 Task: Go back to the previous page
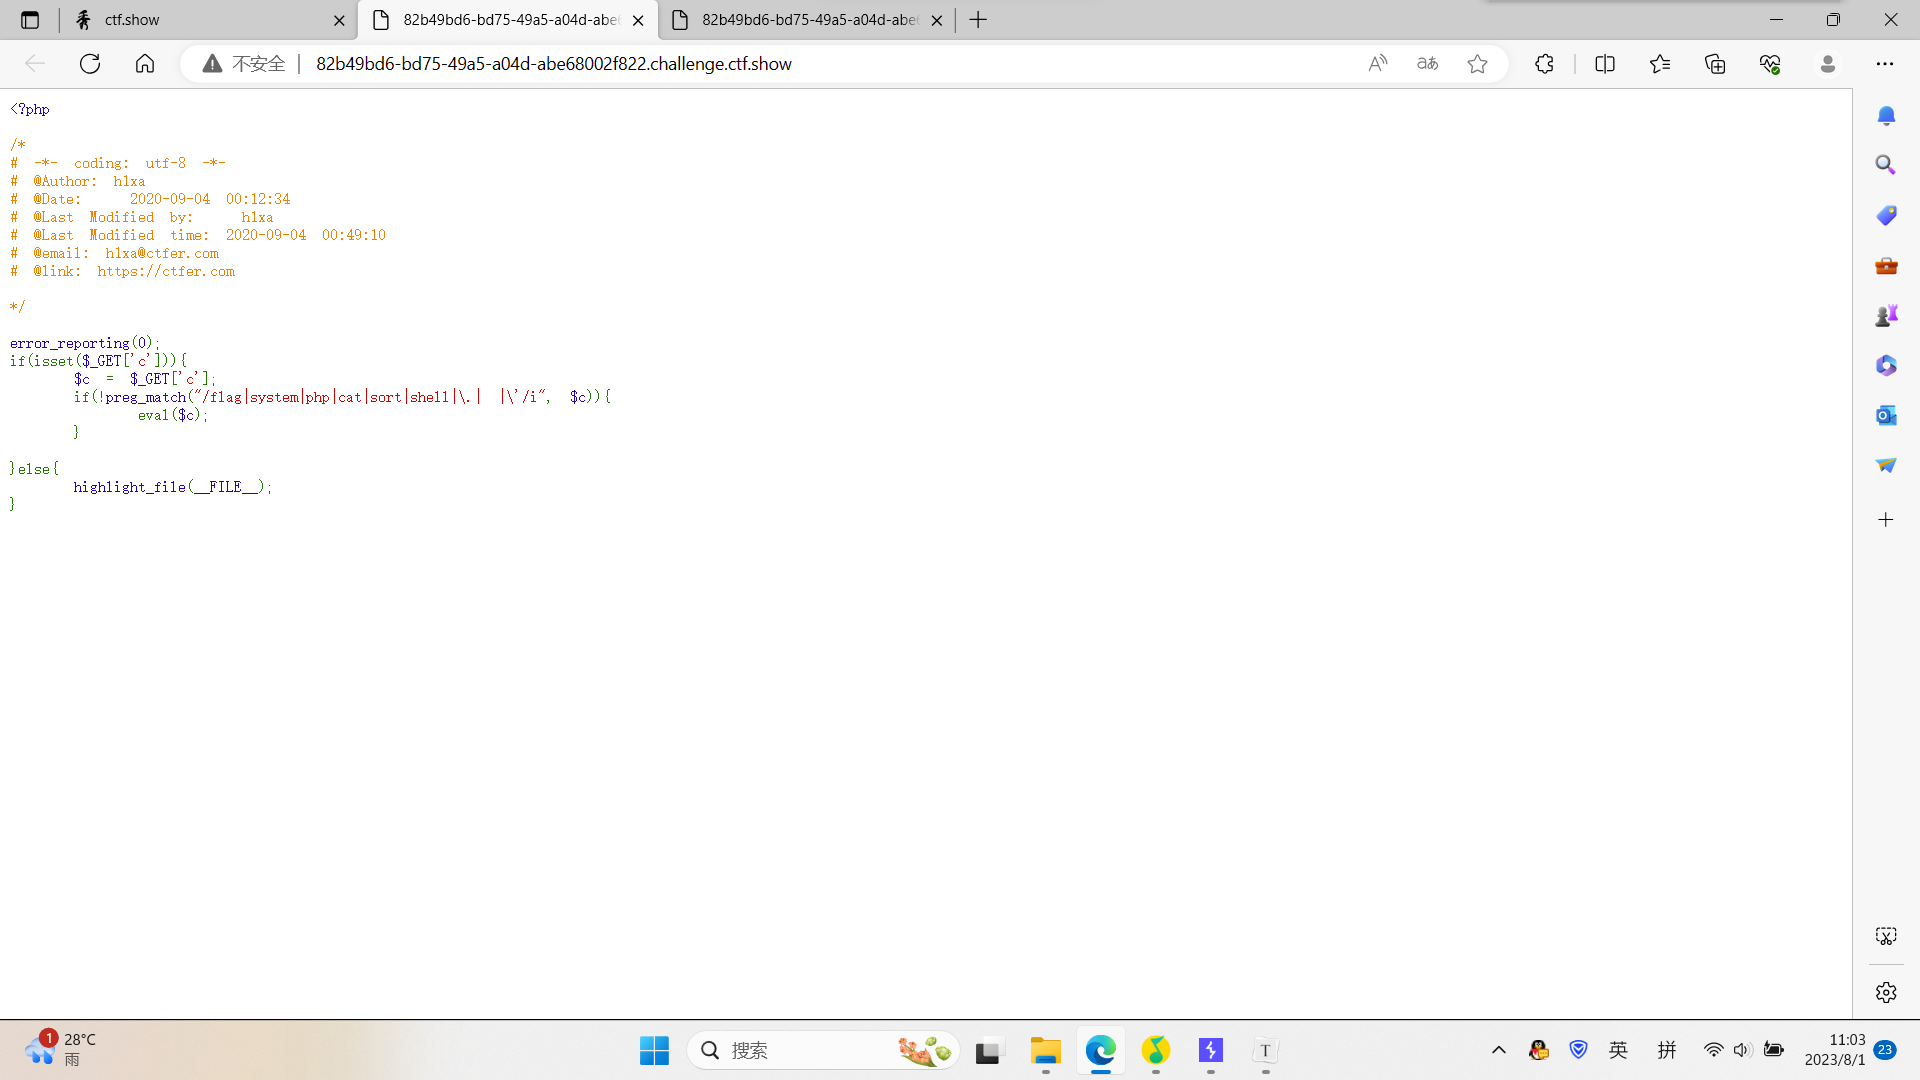click(x=35, y=64)
